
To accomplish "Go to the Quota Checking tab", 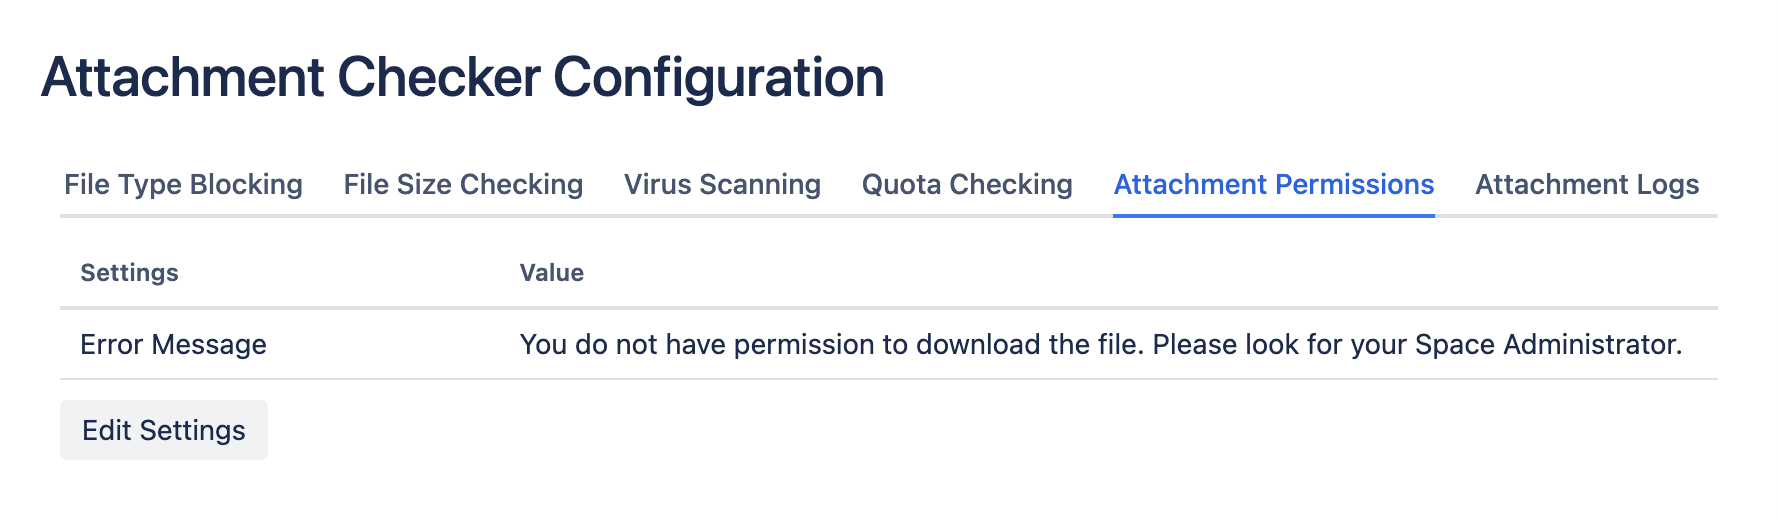I will [967, 185].
